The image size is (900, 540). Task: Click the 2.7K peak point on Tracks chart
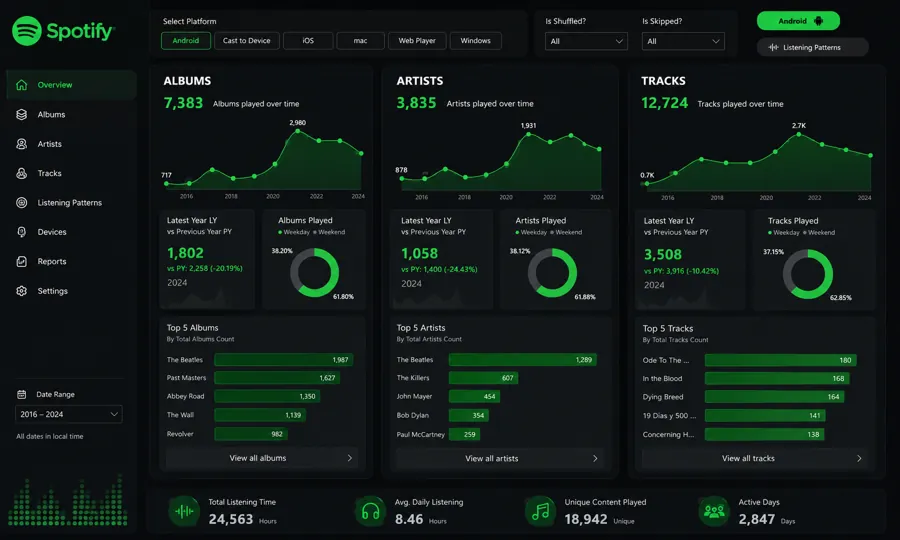(x=798, y=134)
